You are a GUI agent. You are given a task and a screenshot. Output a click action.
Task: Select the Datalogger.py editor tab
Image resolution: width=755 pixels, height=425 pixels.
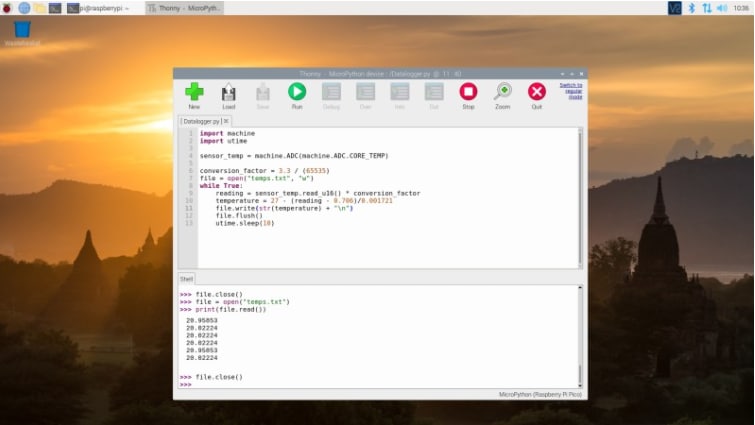tap(201, 121)
